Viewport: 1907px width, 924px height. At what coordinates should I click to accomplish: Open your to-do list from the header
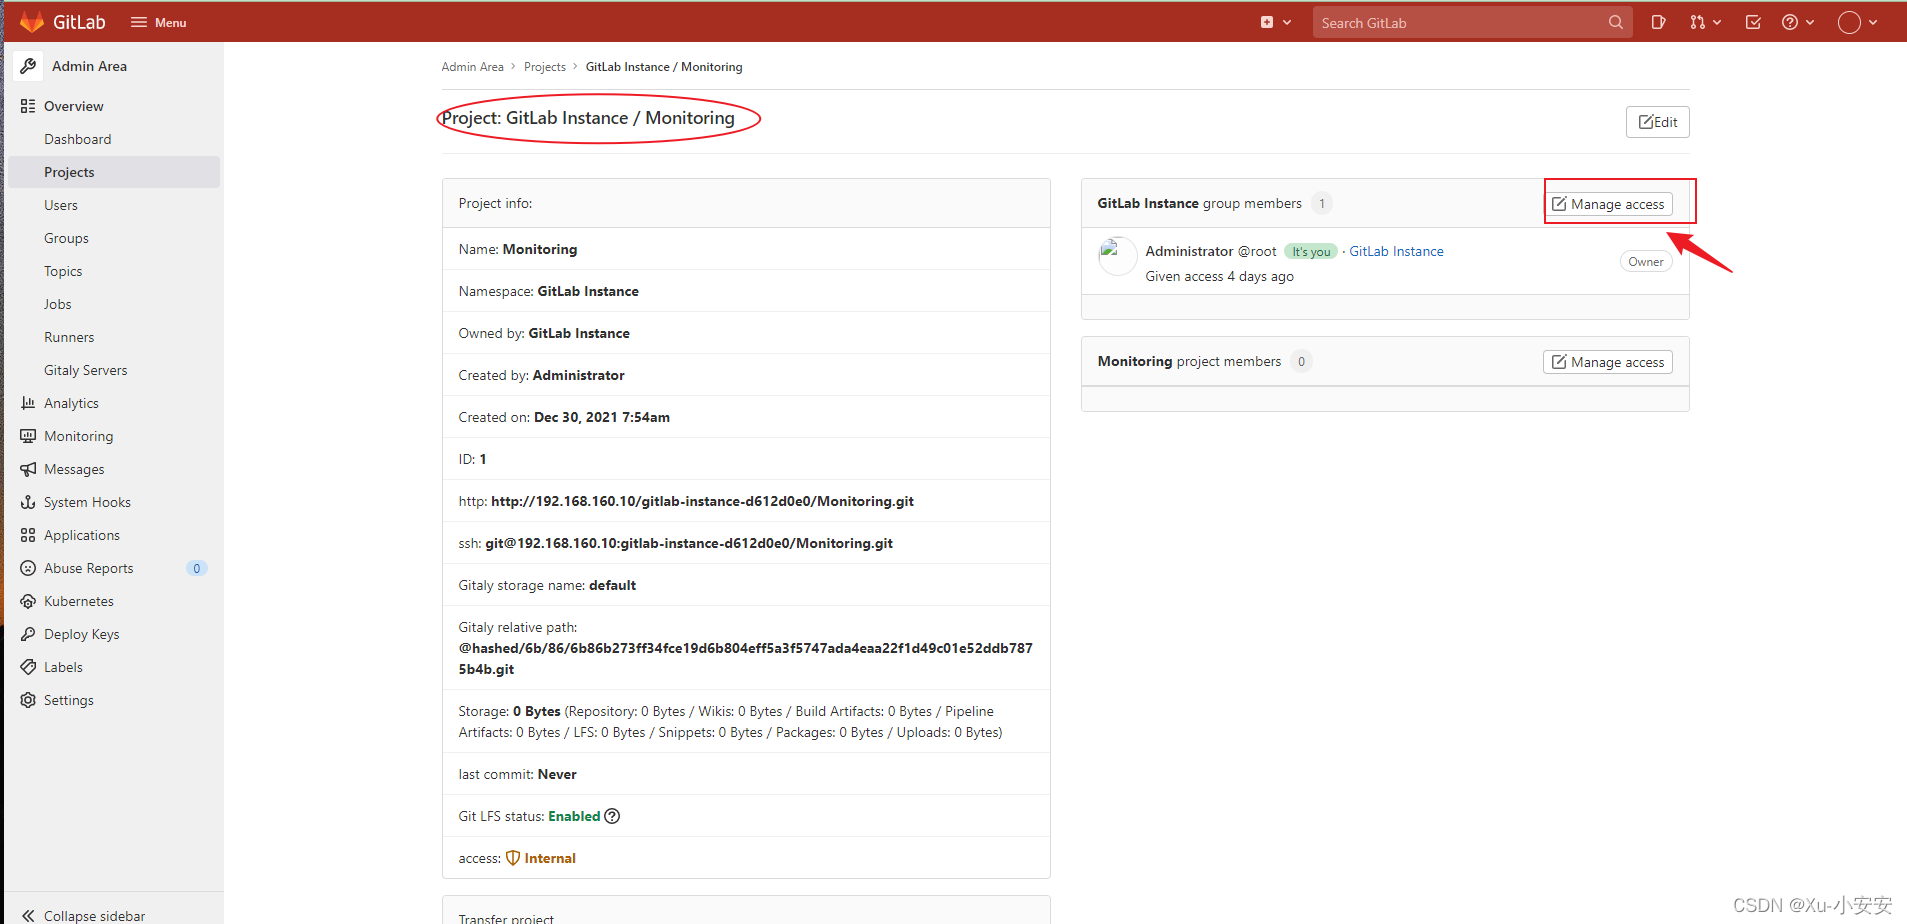pyautogui.click(x=1752, y=21)
